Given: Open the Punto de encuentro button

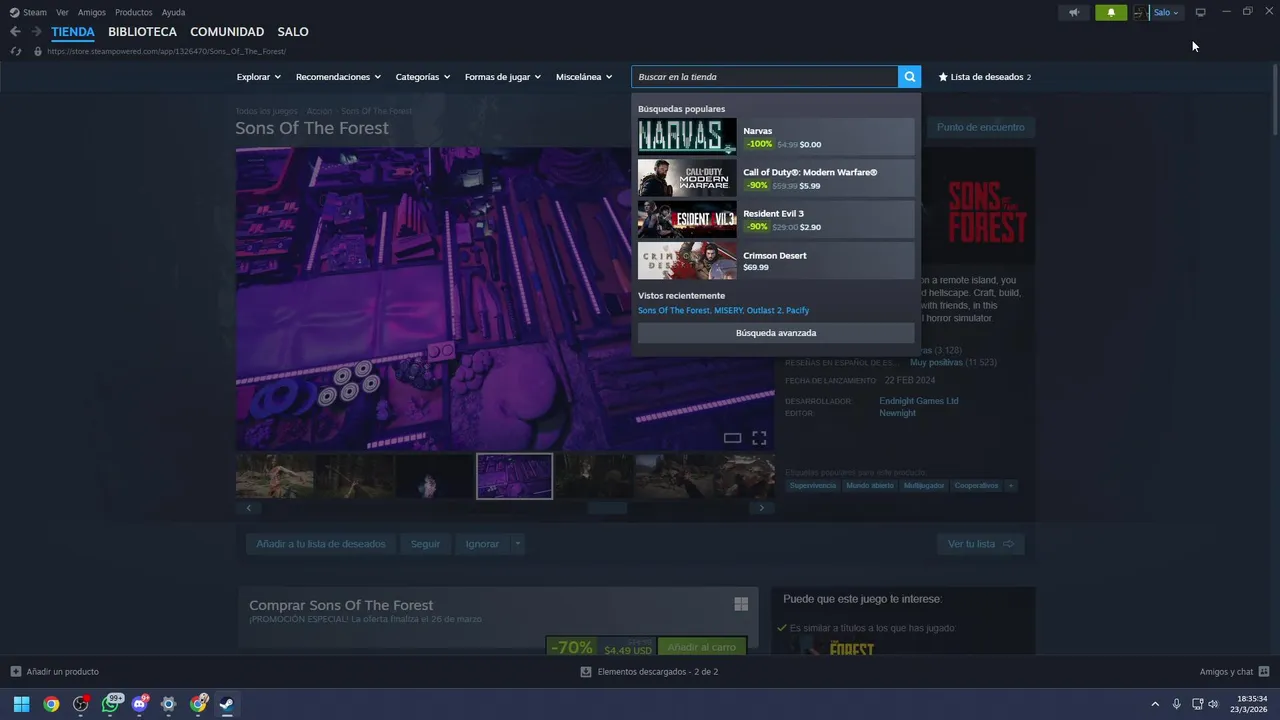Looking at the screenshot, I should (x=981, y=128).
